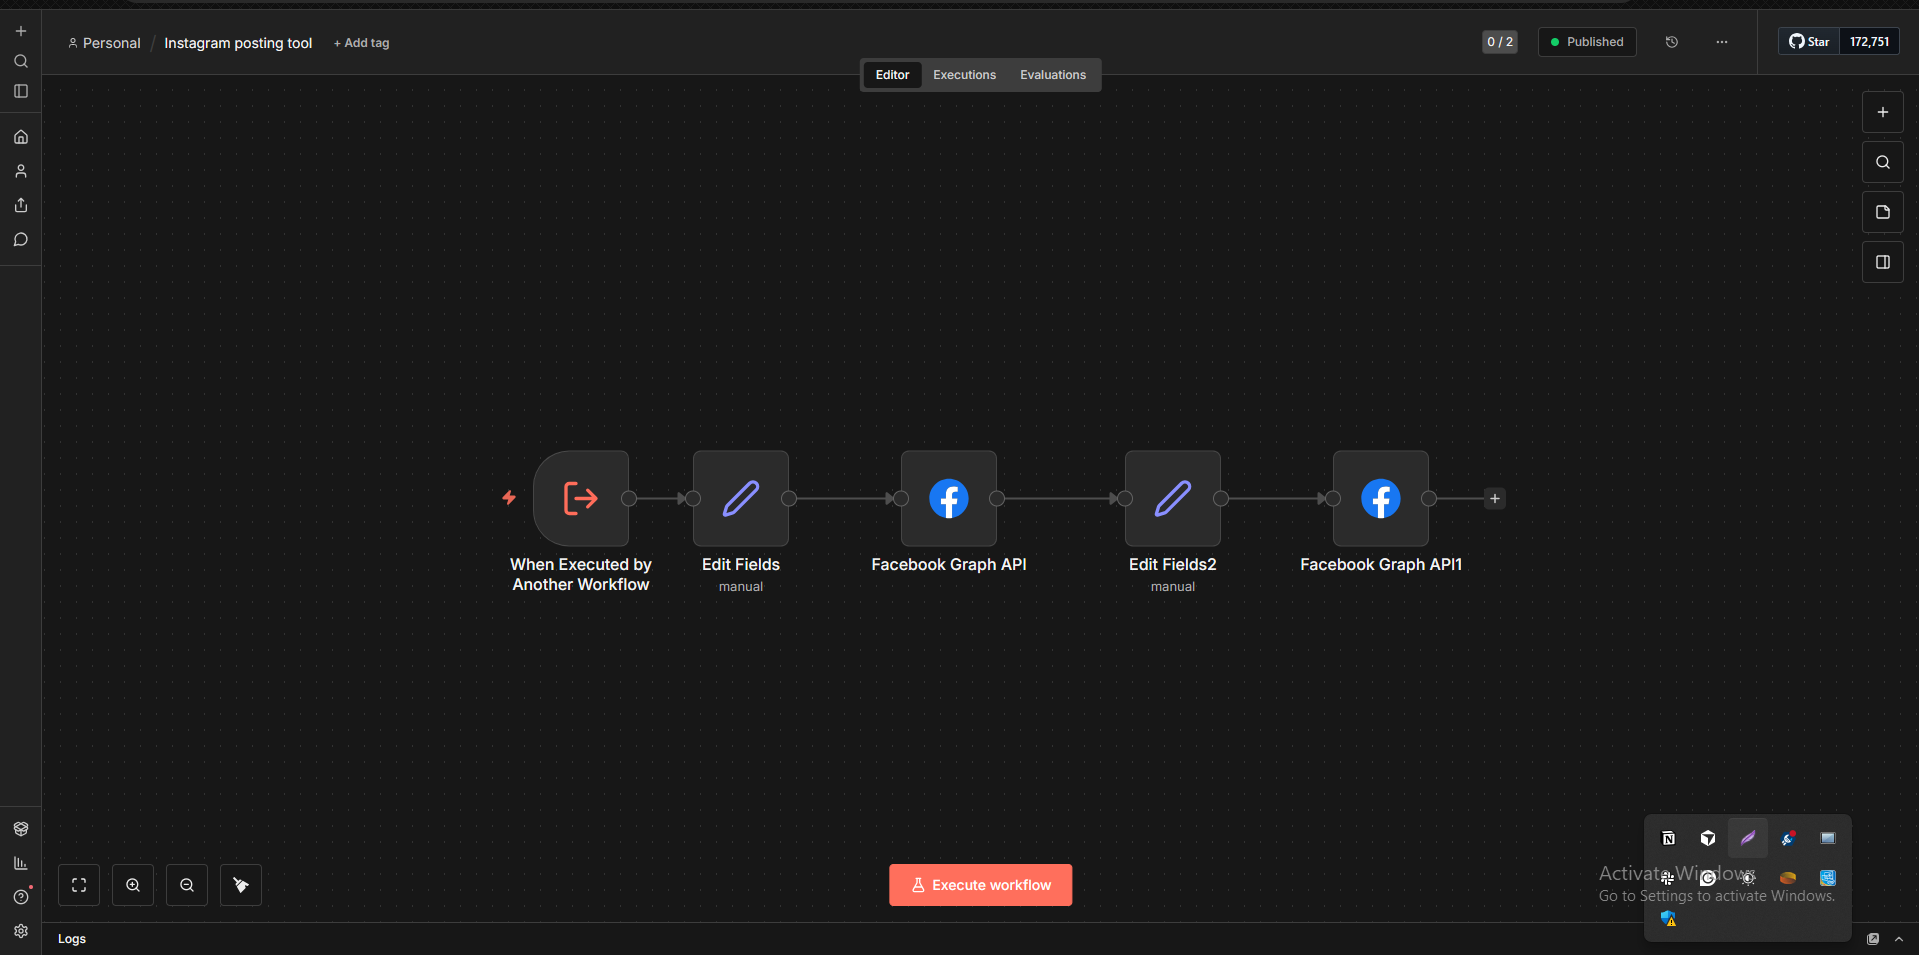Zoom out on the workflow canvas

pos(187,885)
